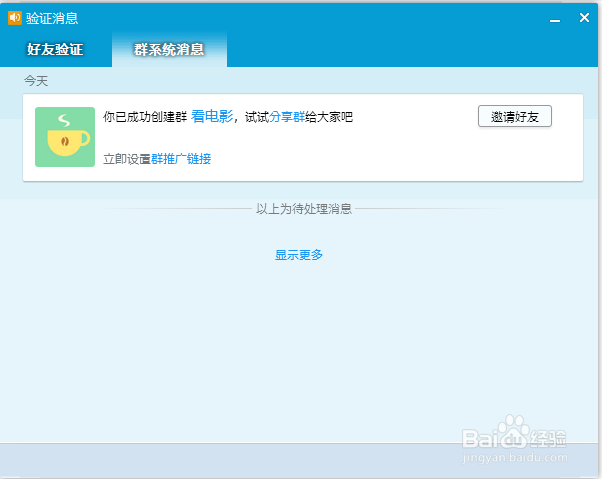This screenshot has height=479, width=602.
Task: Open the 看电影 group link
Action: tap(212, 116)
